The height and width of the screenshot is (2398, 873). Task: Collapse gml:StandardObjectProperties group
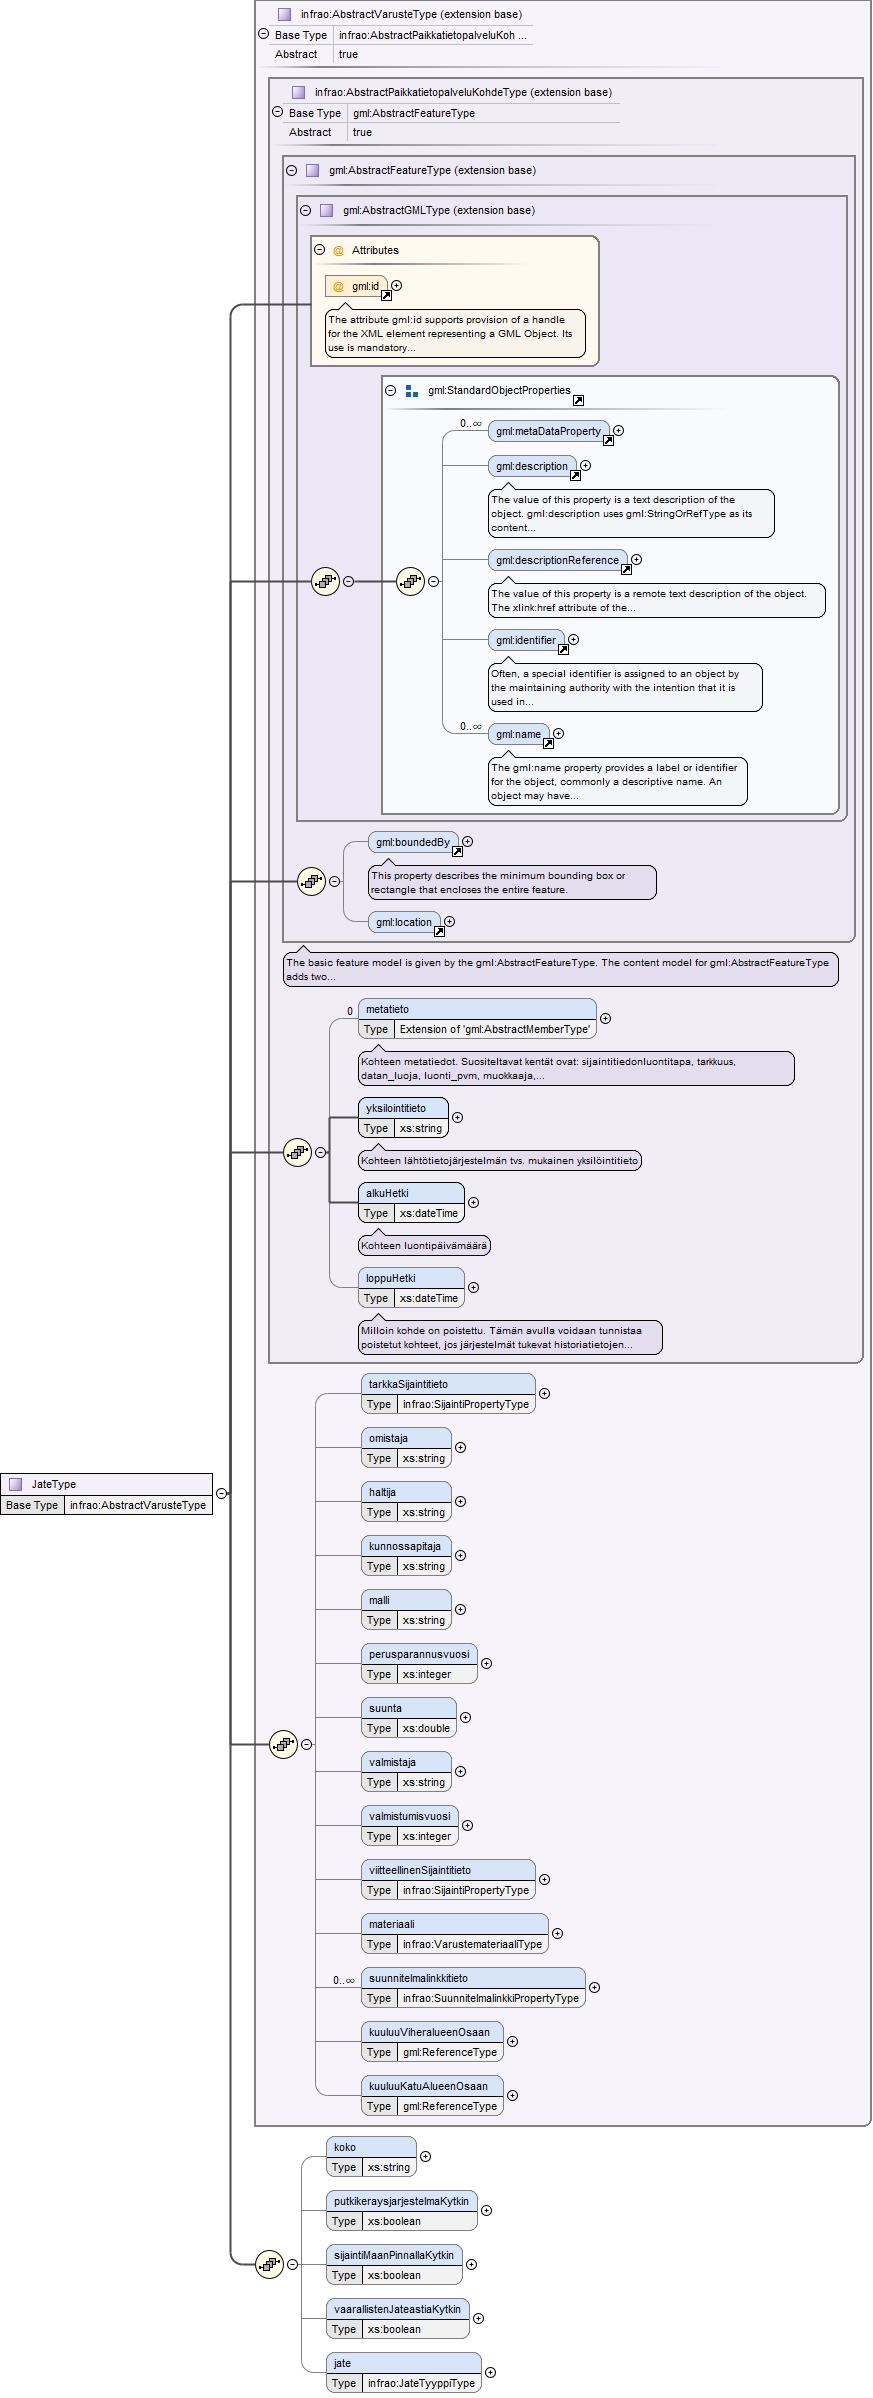390,390
